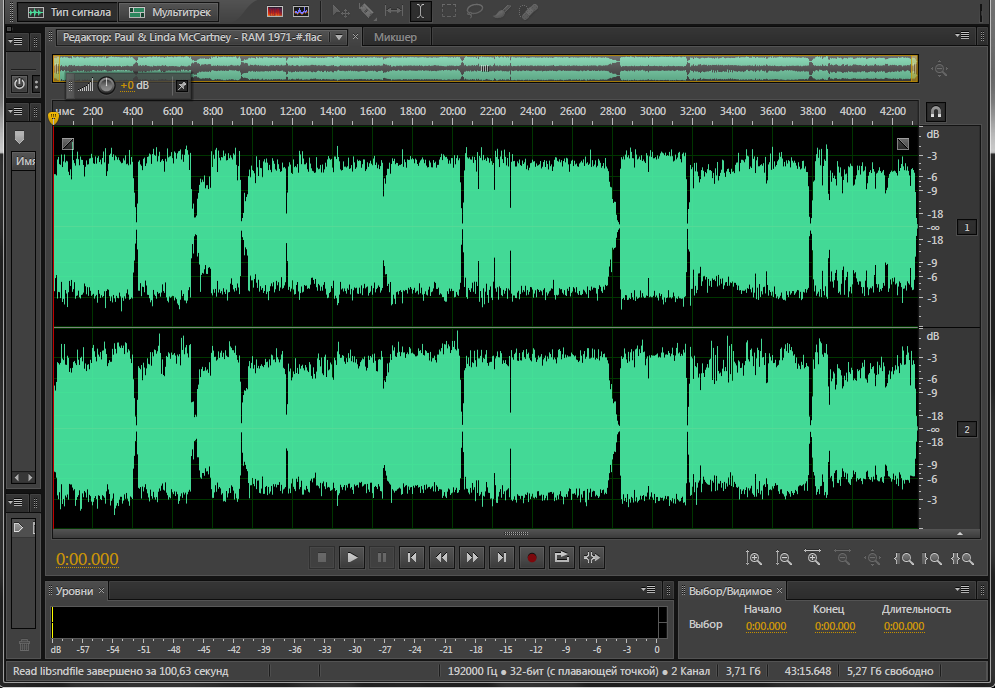Zoom out amplitude

pyautogui.click(x=783, y=559)
